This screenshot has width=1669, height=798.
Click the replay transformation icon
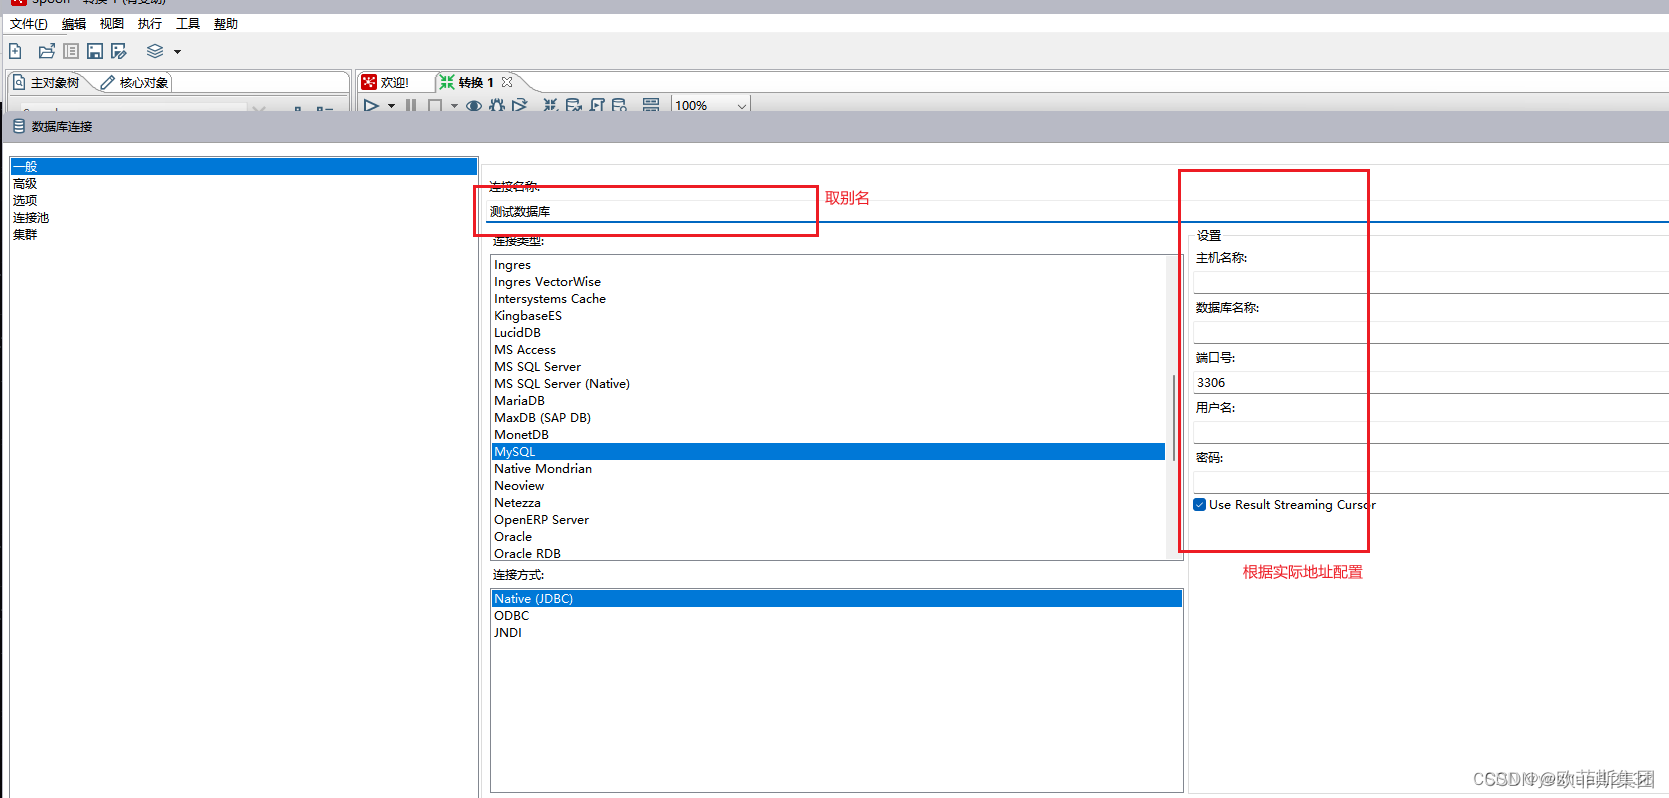[519, 105]
